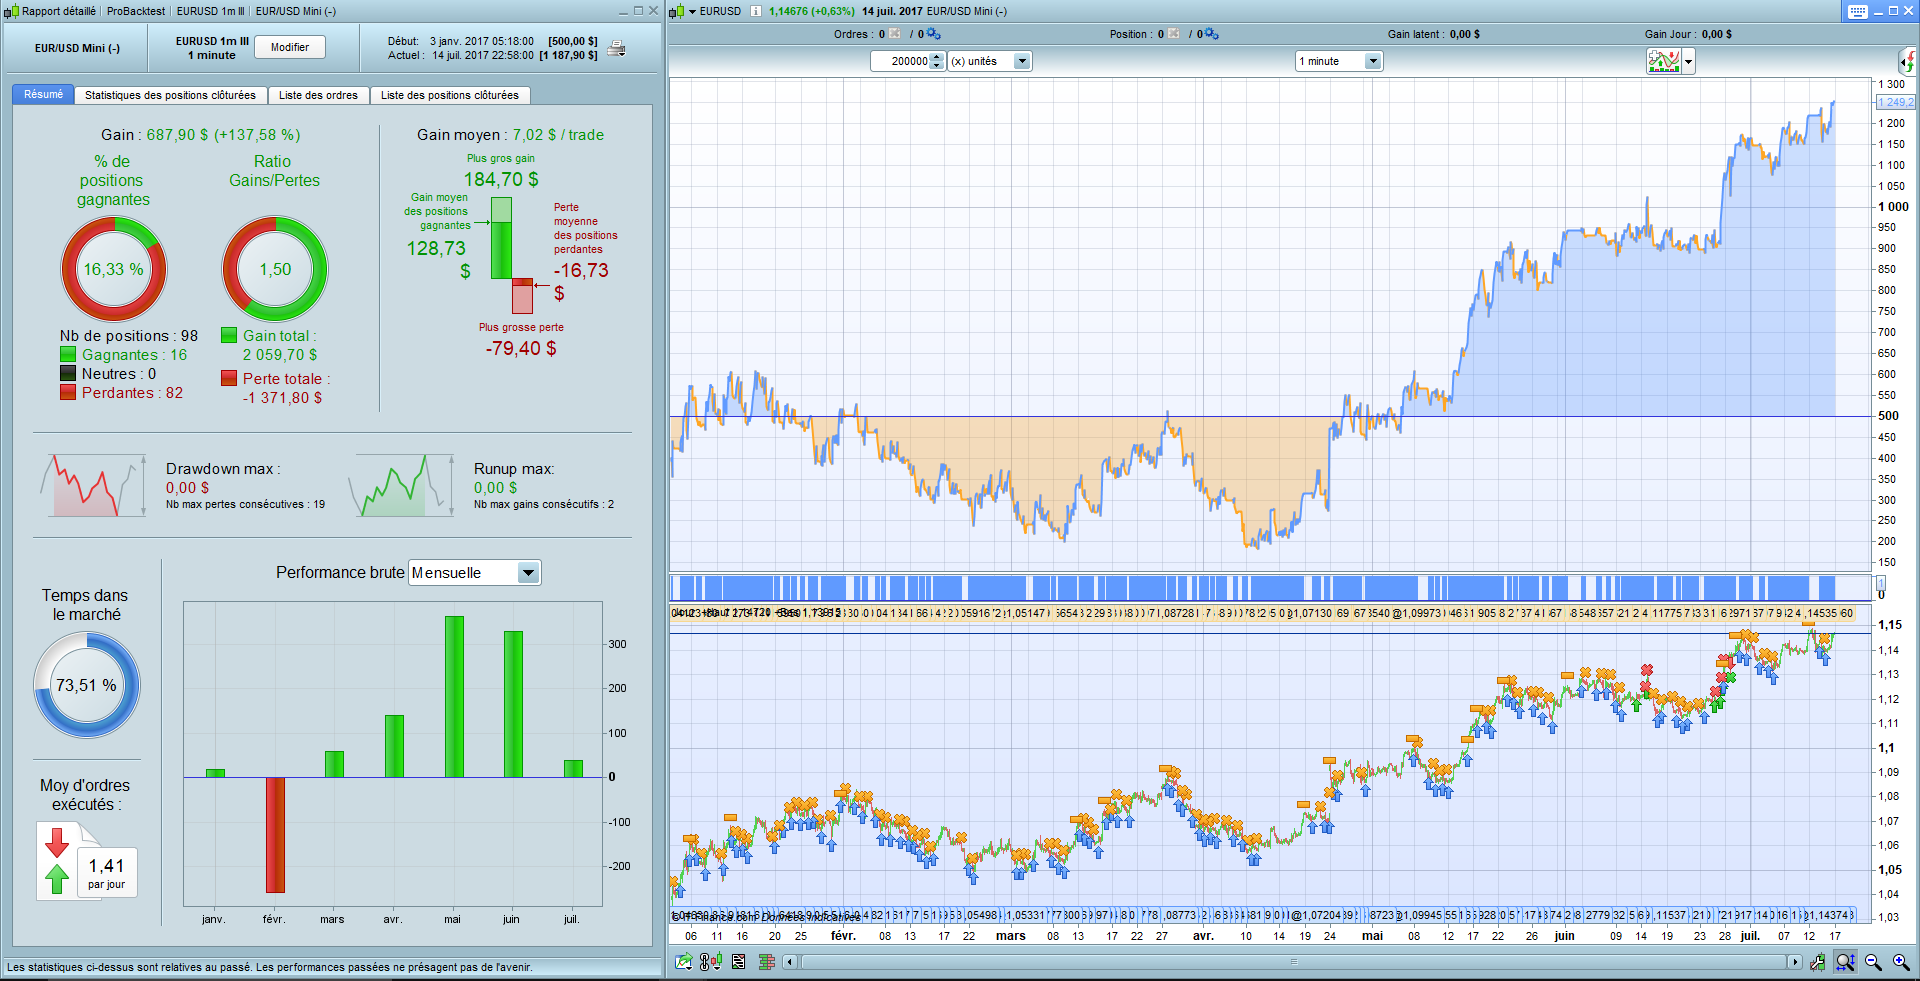Open the chart wrench settings icon at the bottom right
Screen dimensions: 1920x981
click(x=1817, y=962)
